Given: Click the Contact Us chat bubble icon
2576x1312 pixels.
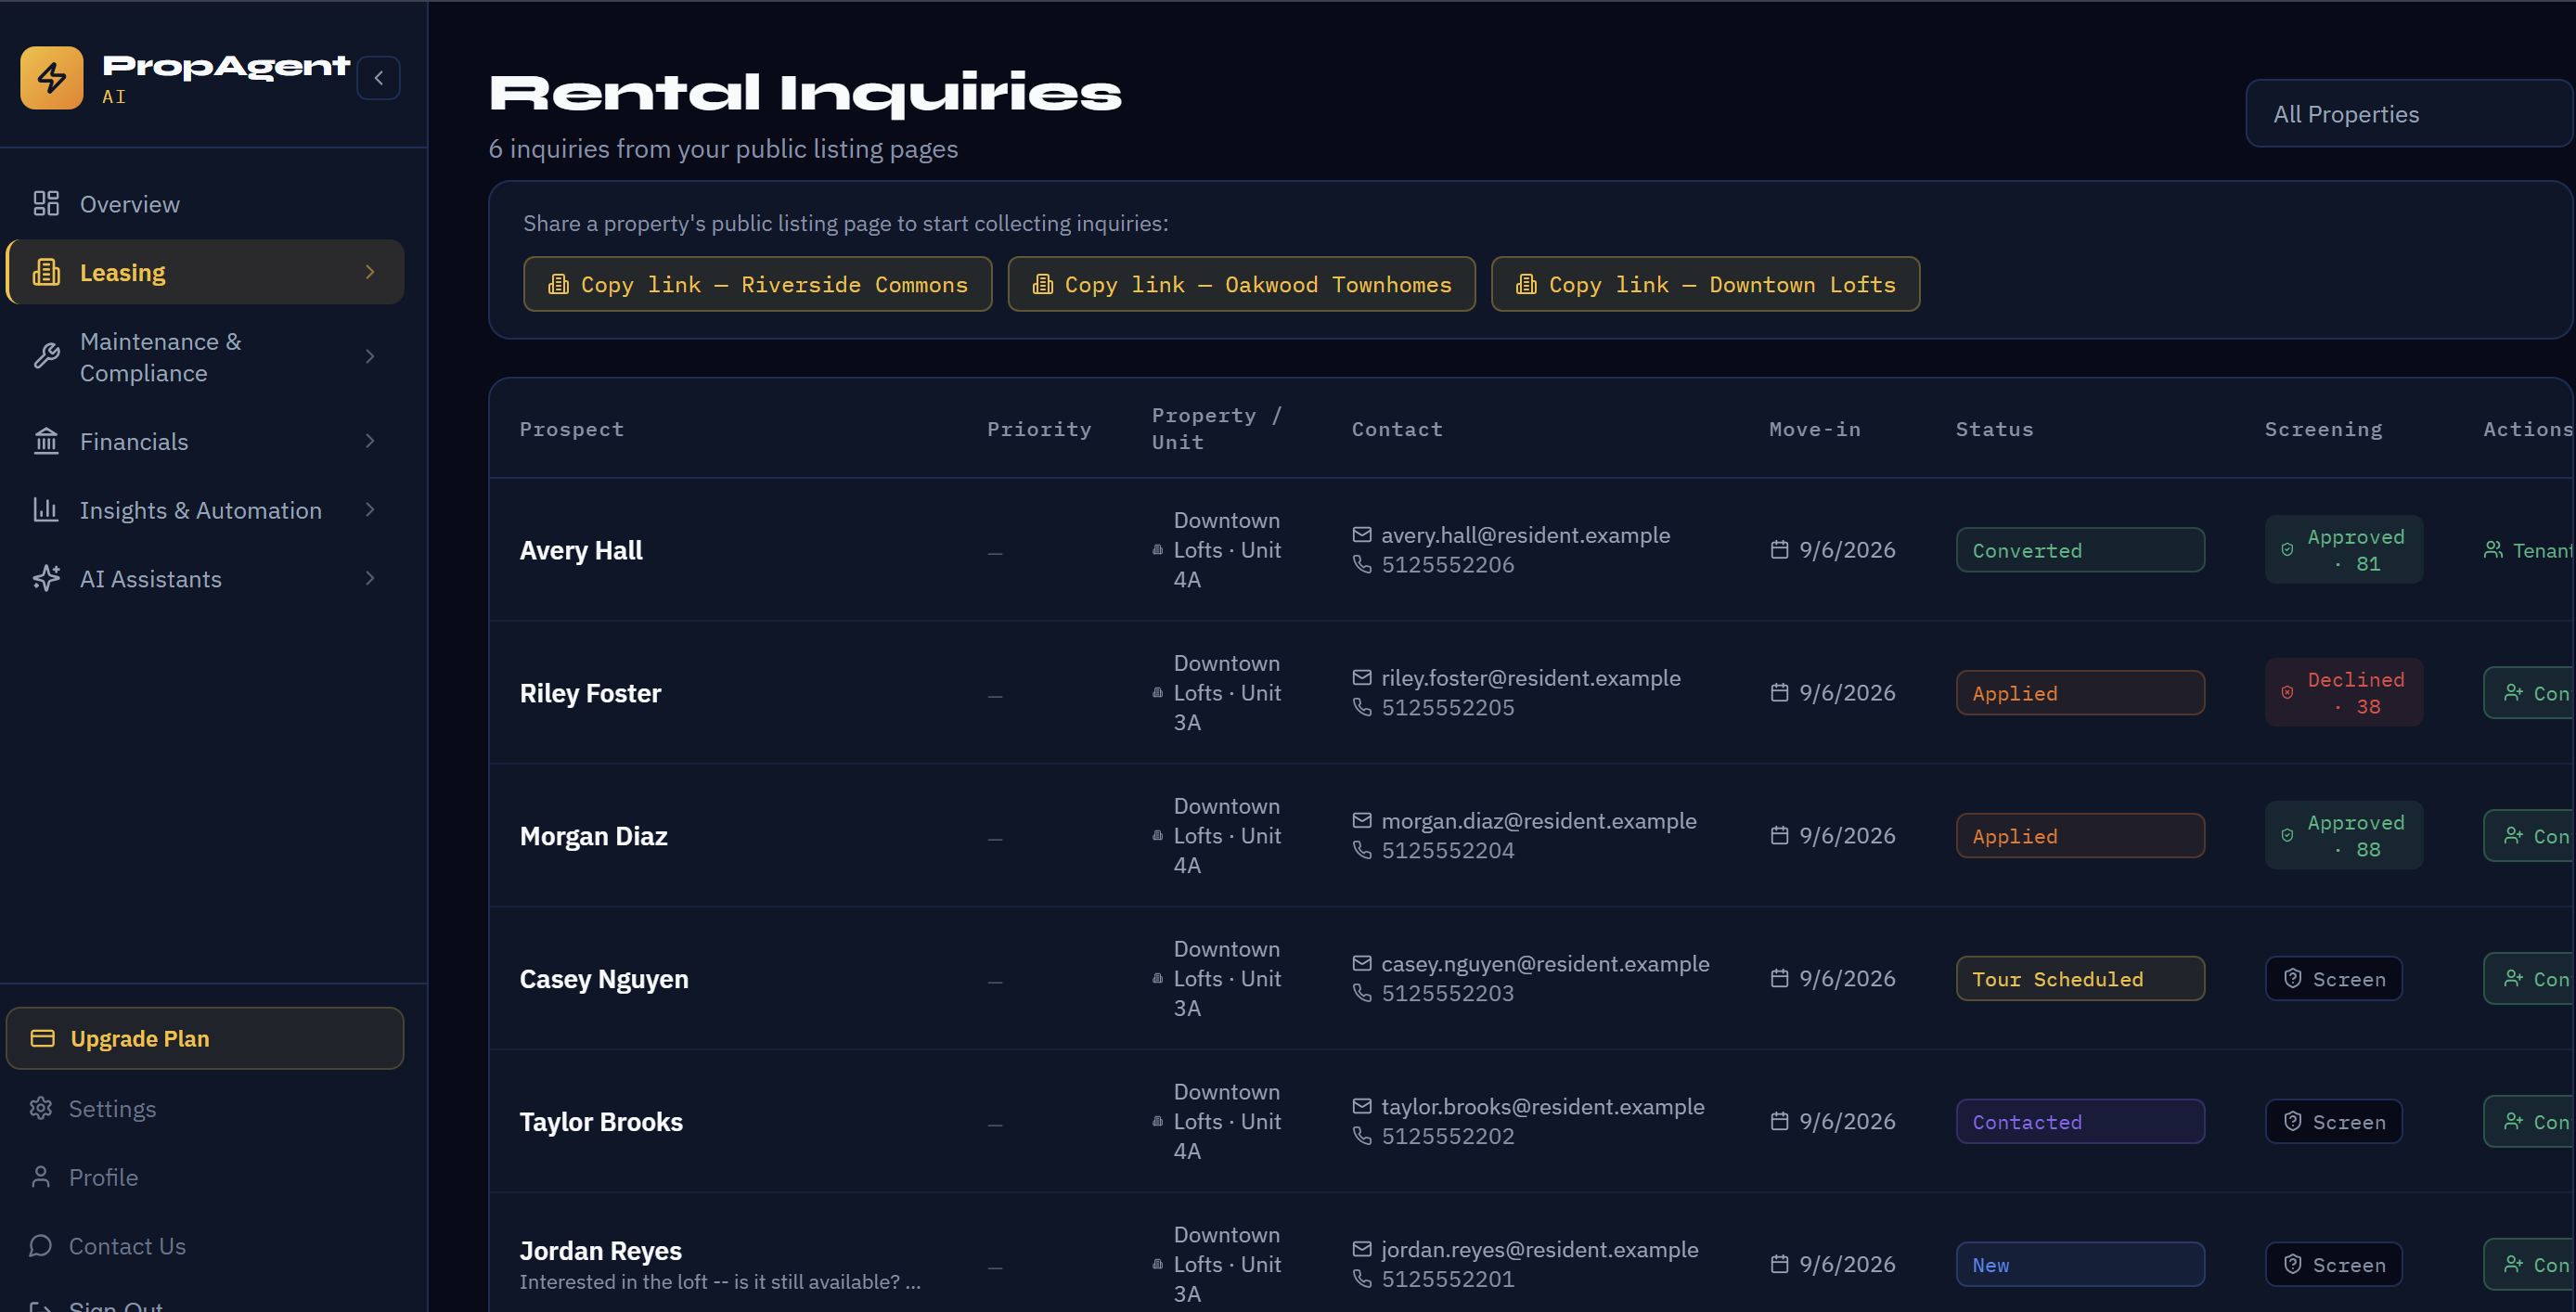Looking at the screenshot, I should 41,1246.
